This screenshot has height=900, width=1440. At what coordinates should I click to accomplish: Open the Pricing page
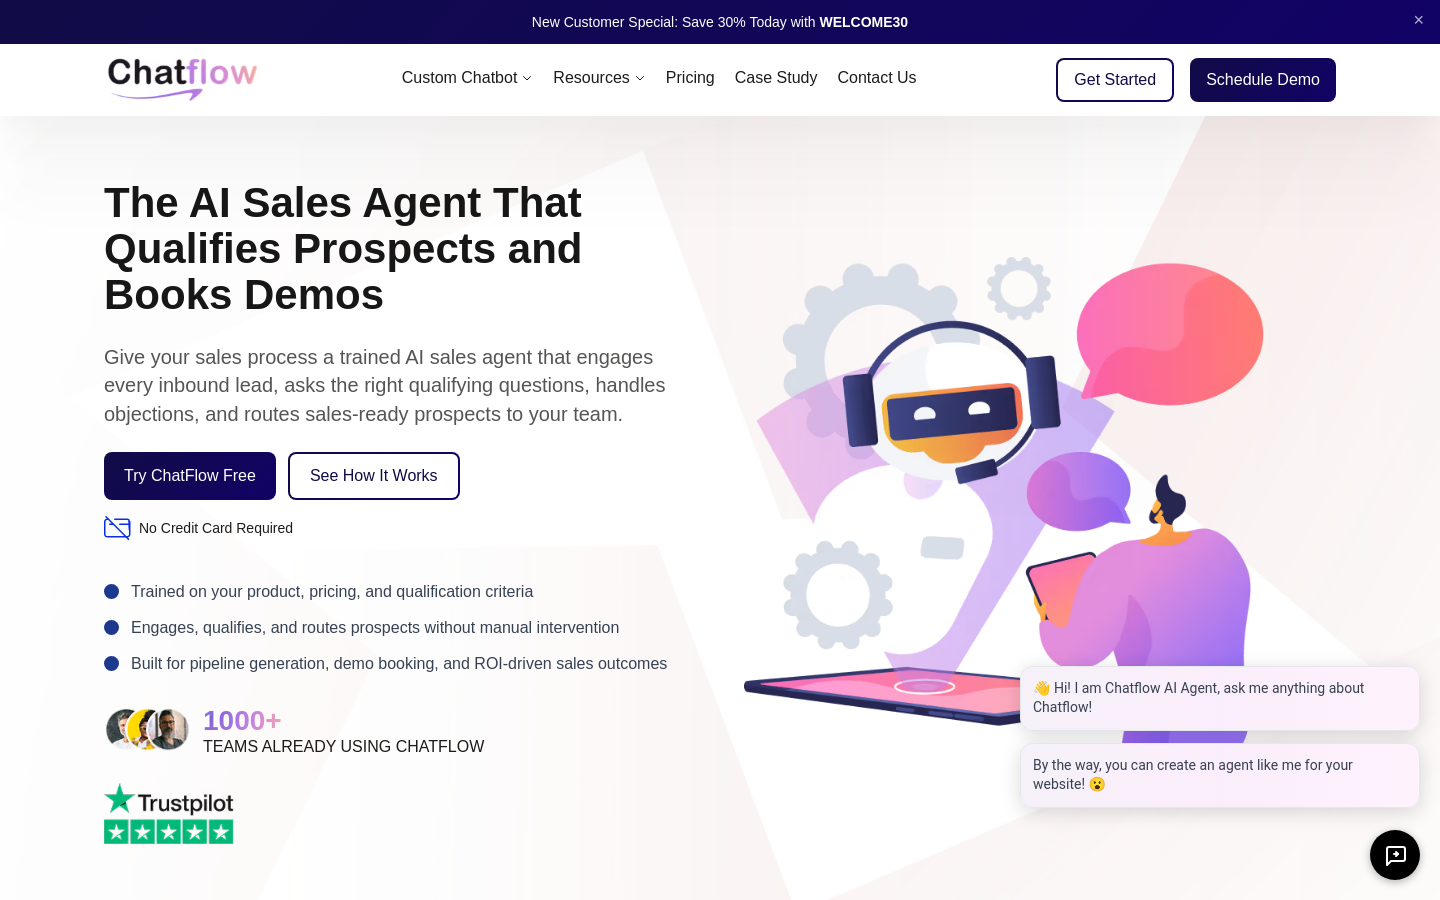tap(690, 78)
